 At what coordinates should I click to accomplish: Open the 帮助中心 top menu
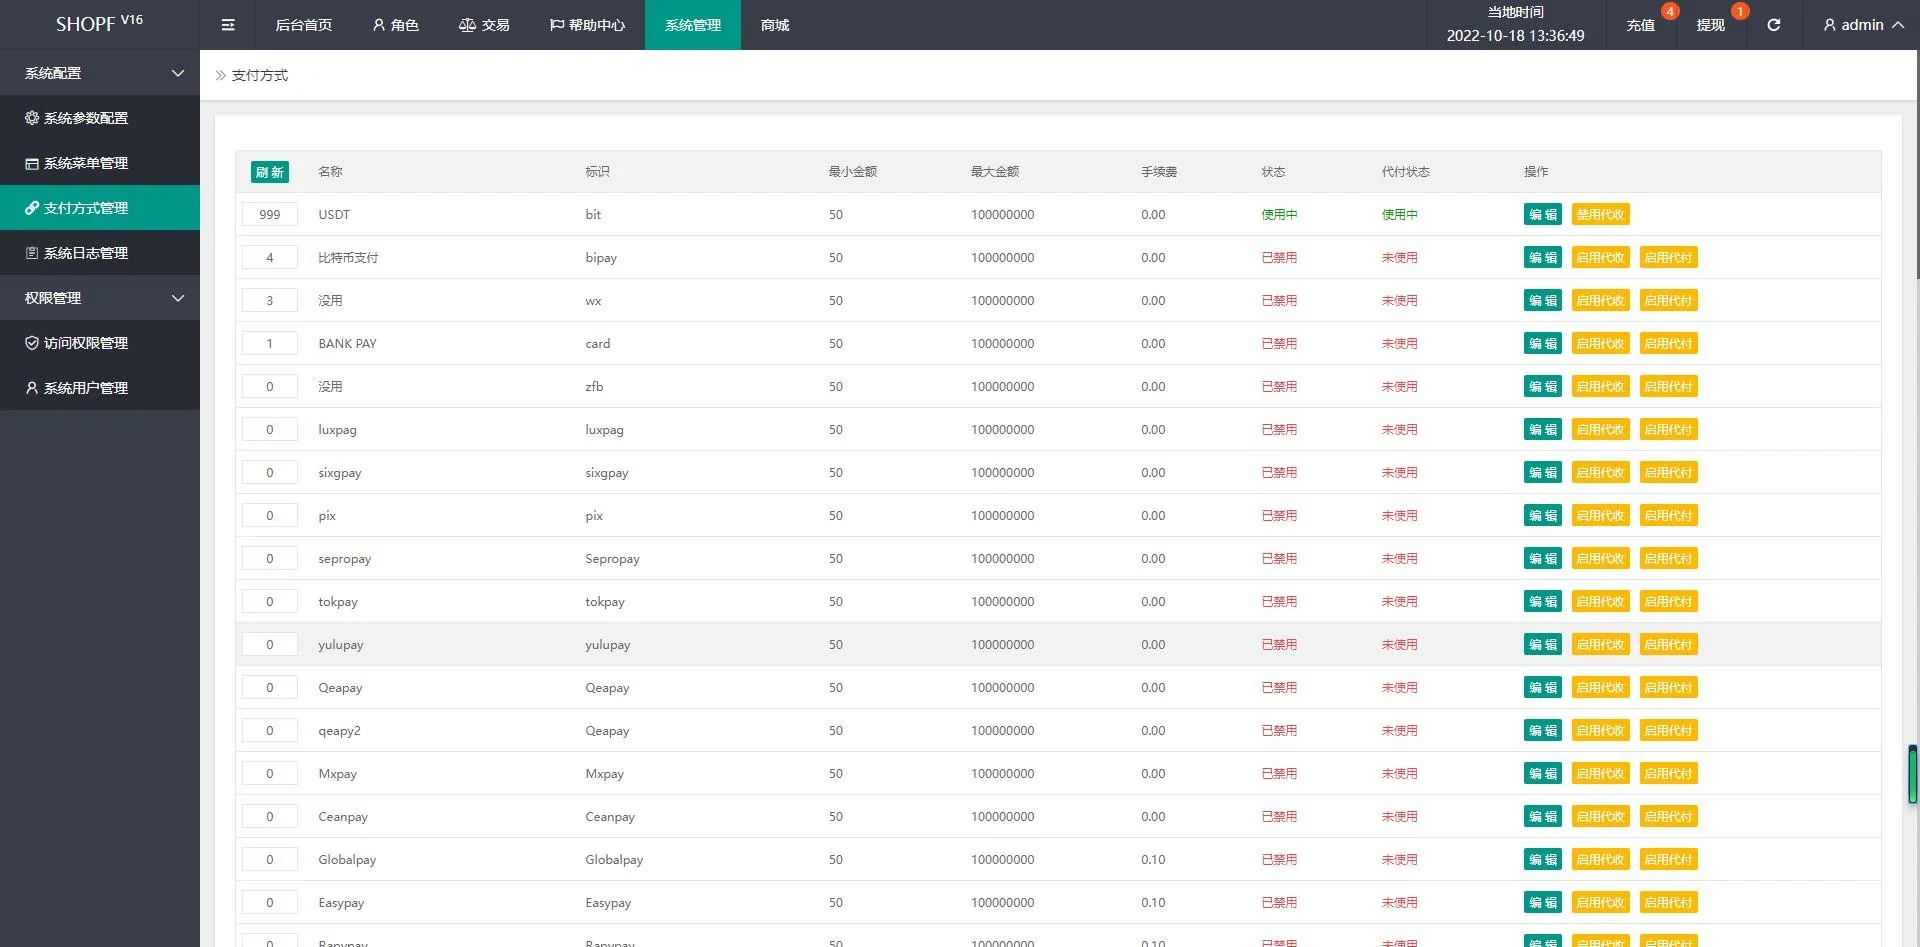[588, 25]
